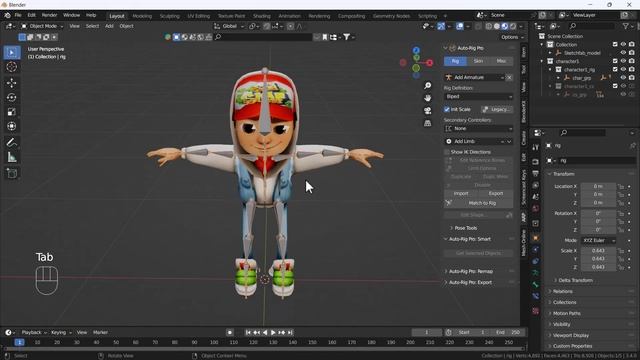Image resolution: width=640 pixels, height=360 pixels.
Task: Open the Output properties tab icon
Action: [x=536, y=174]
